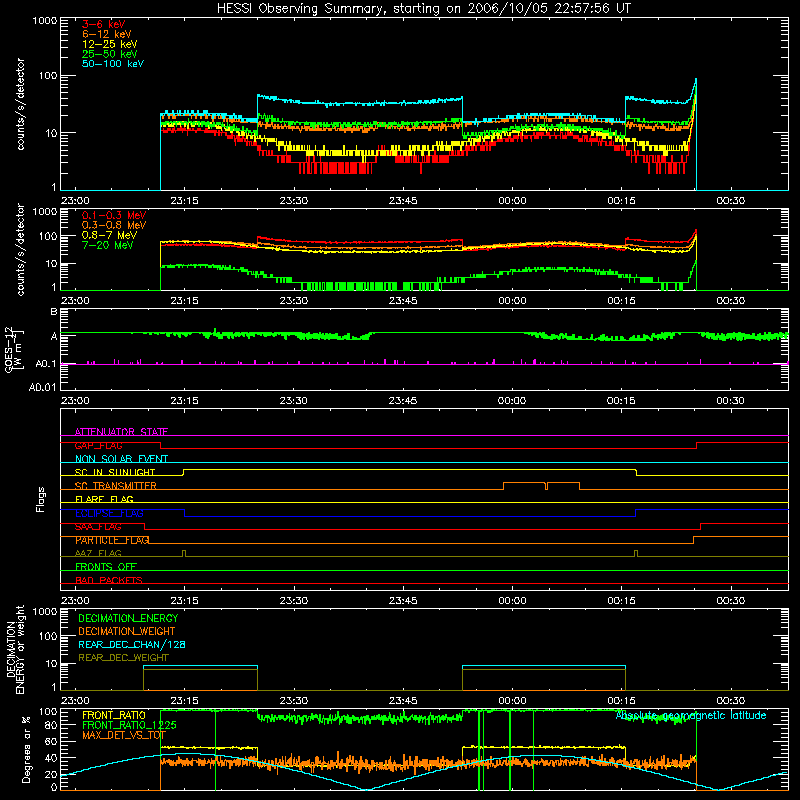Click the Degrees or % axis label
This screenshot has width=800, height=800.
pyautogui.click(x=26, y=749)
